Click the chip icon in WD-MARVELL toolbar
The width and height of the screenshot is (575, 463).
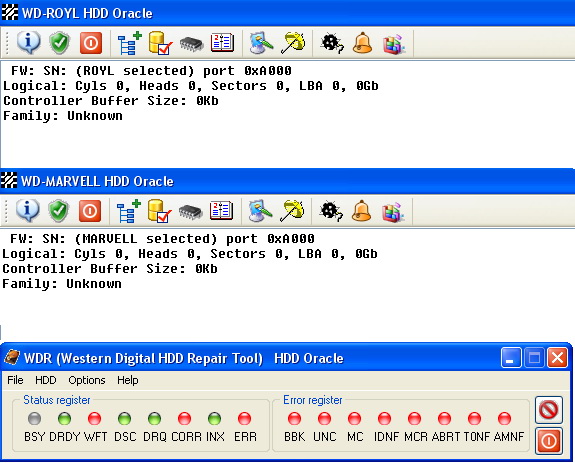pos(190,212)
